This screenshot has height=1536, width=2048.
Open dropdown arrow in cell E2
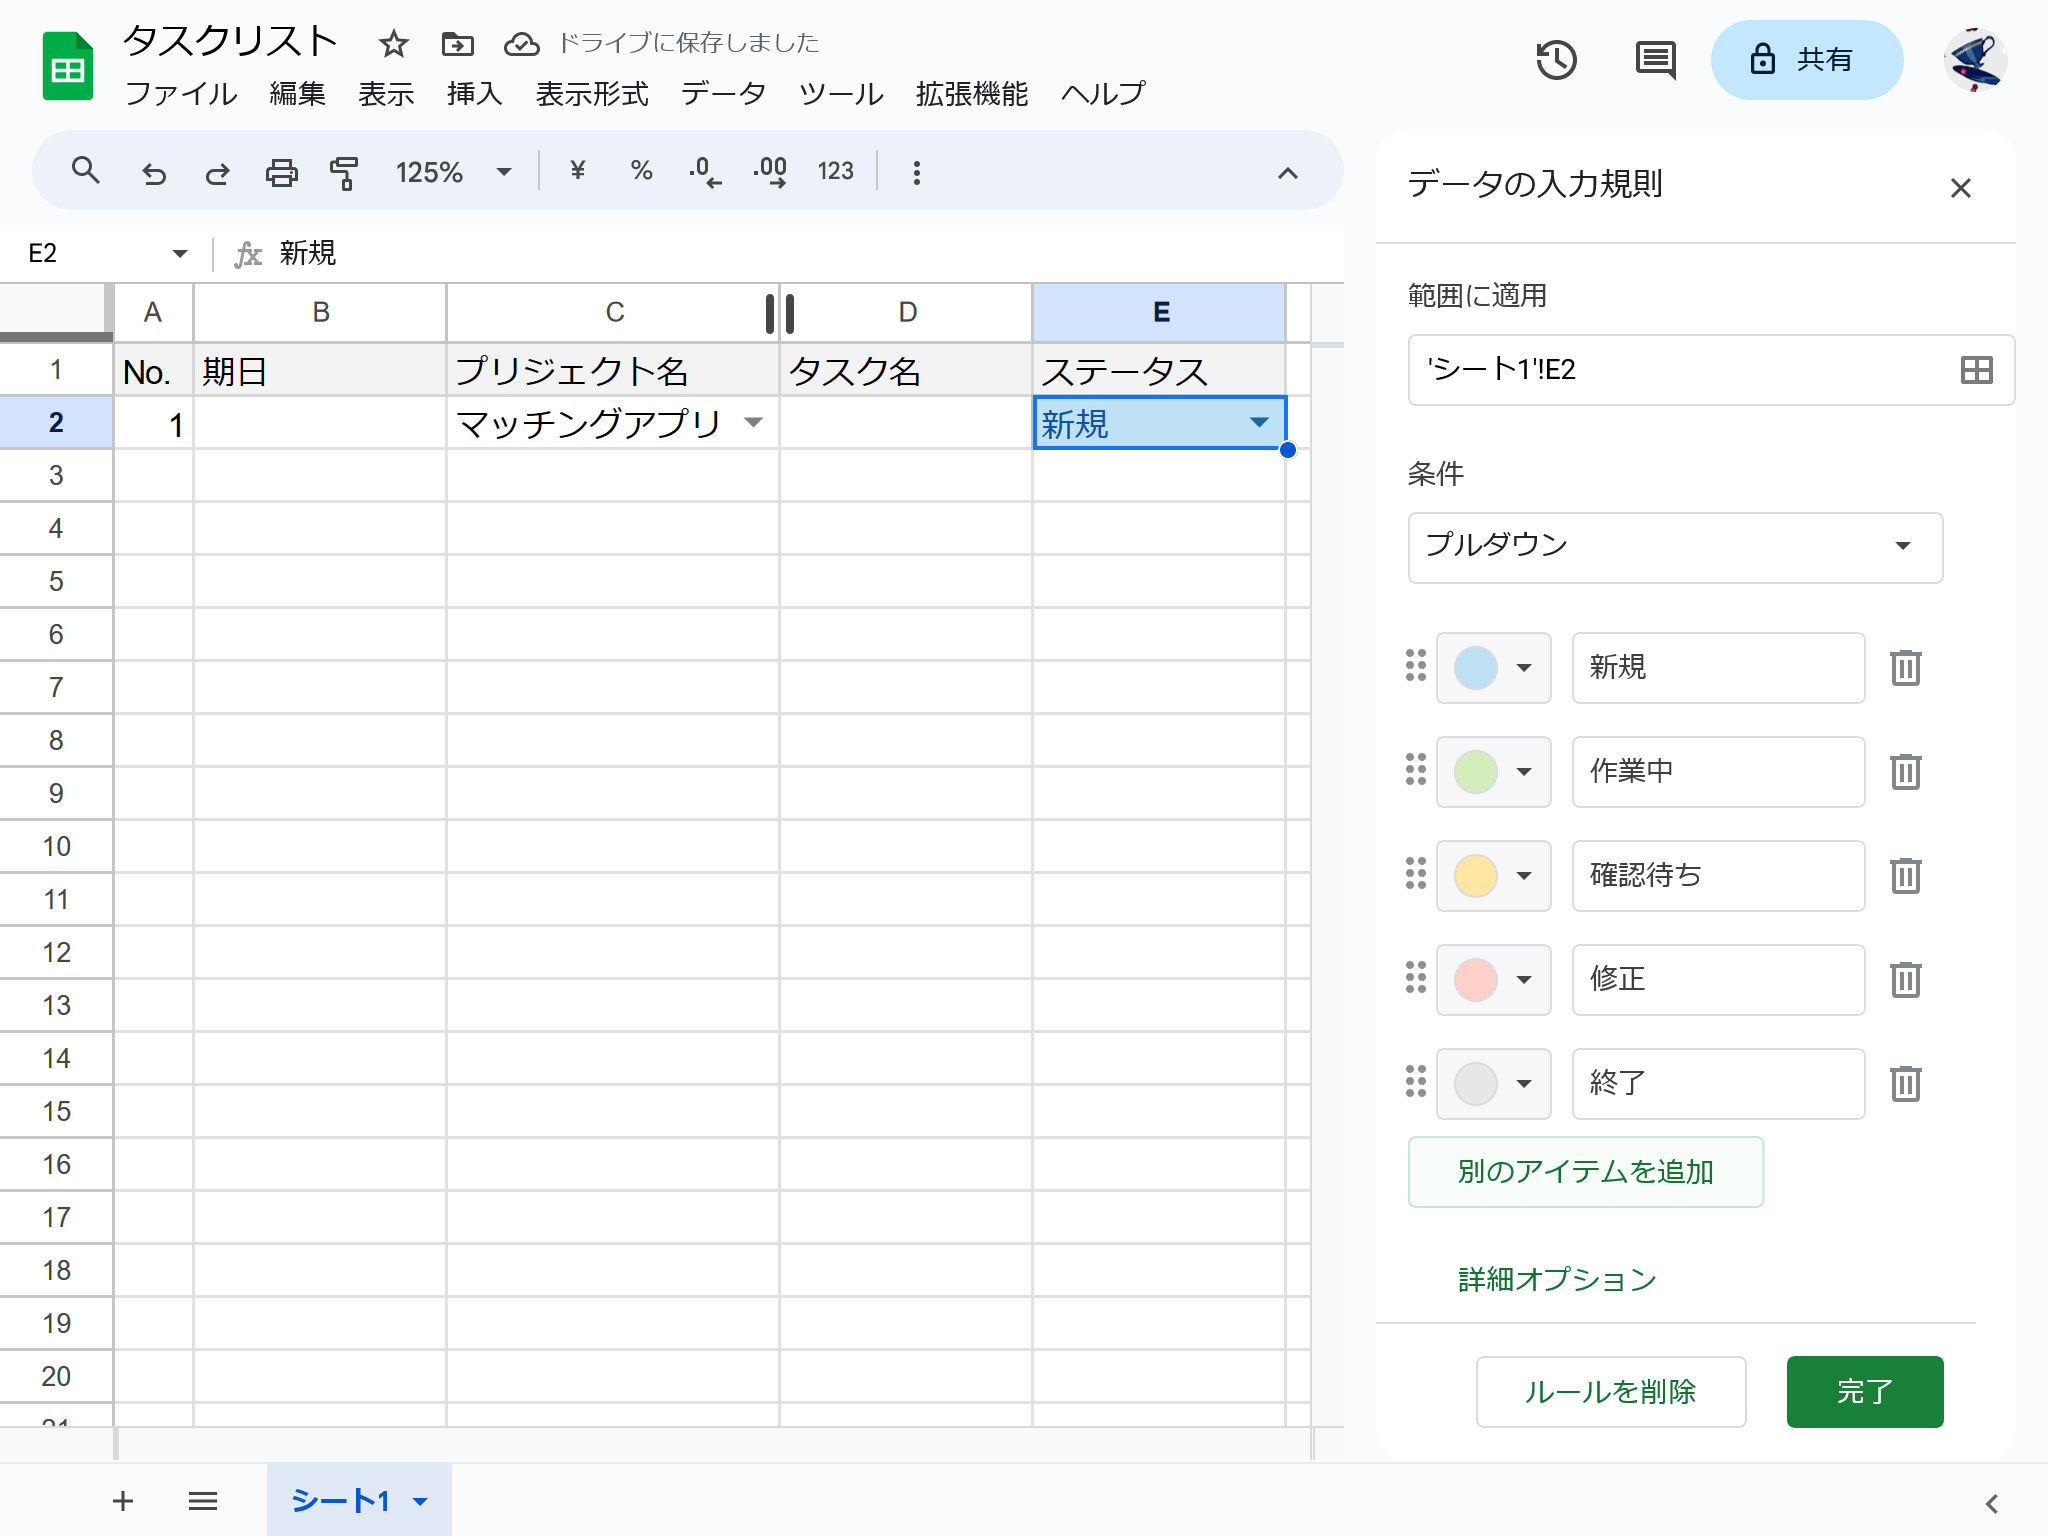point(1259,423)
